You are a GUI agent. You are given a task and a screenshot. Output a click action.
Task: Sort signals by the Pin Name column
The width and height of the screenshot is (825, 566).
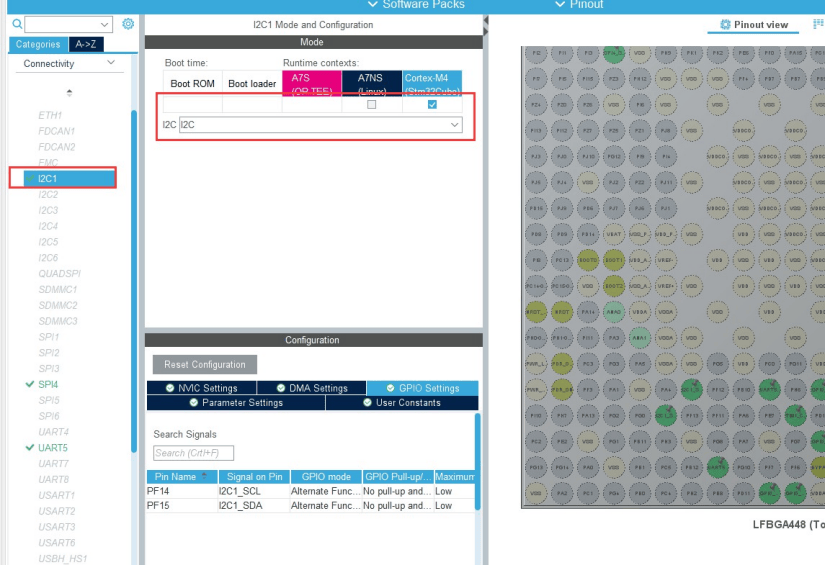click(182, 477)
